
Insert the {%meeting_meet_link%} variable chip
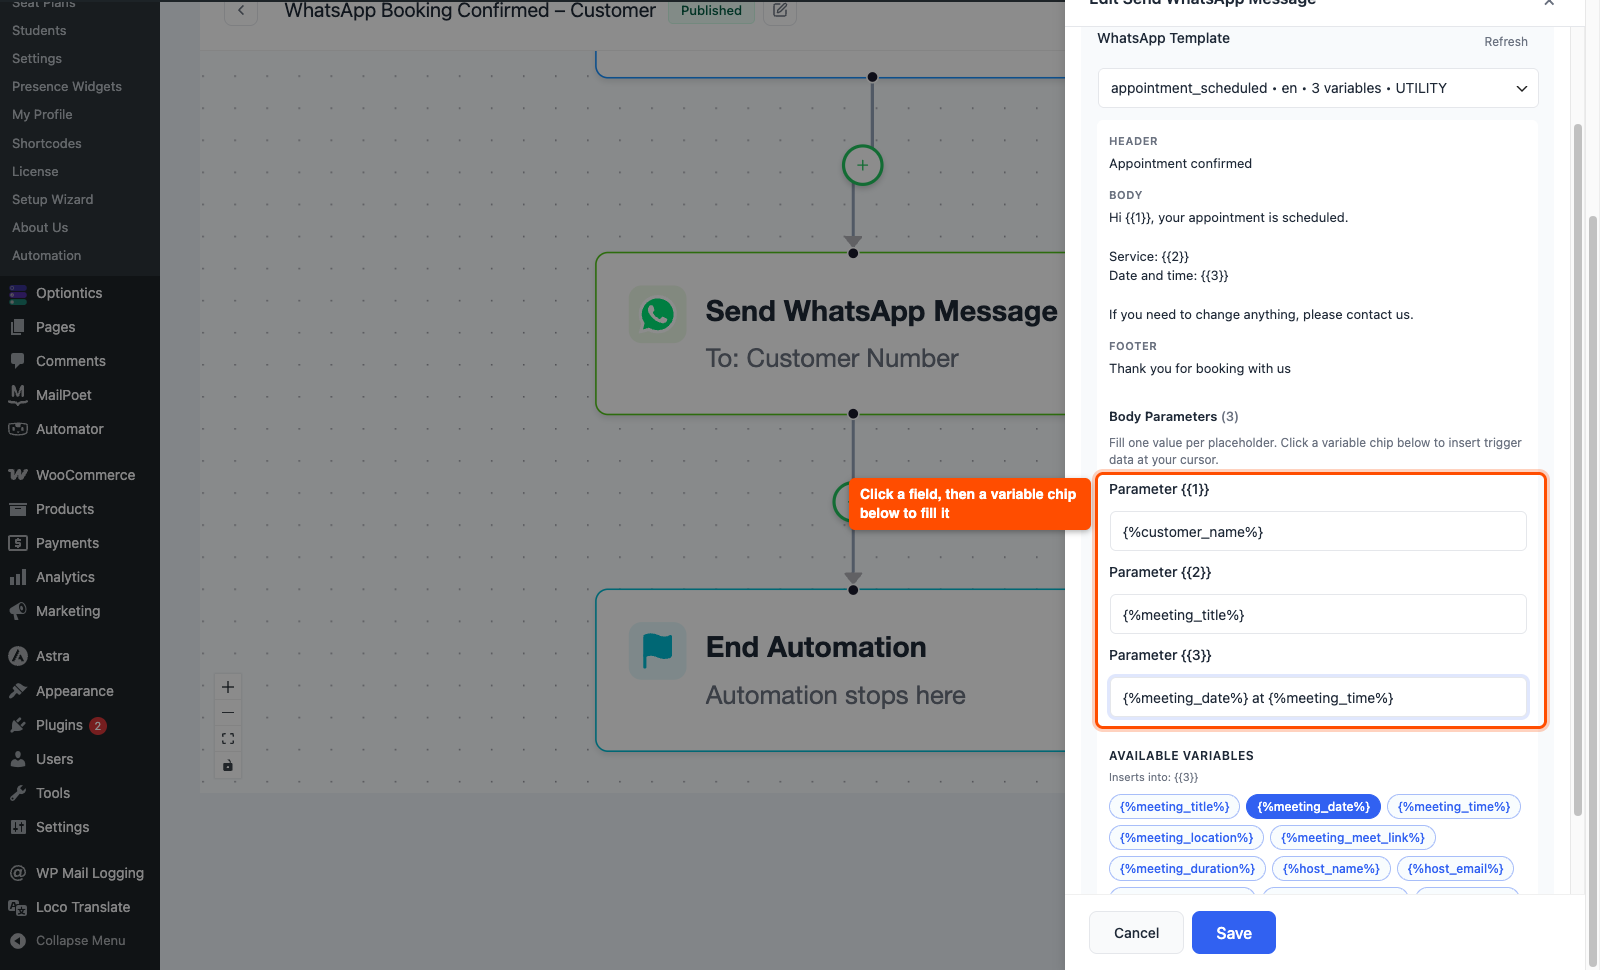[x=1353, y=838]
